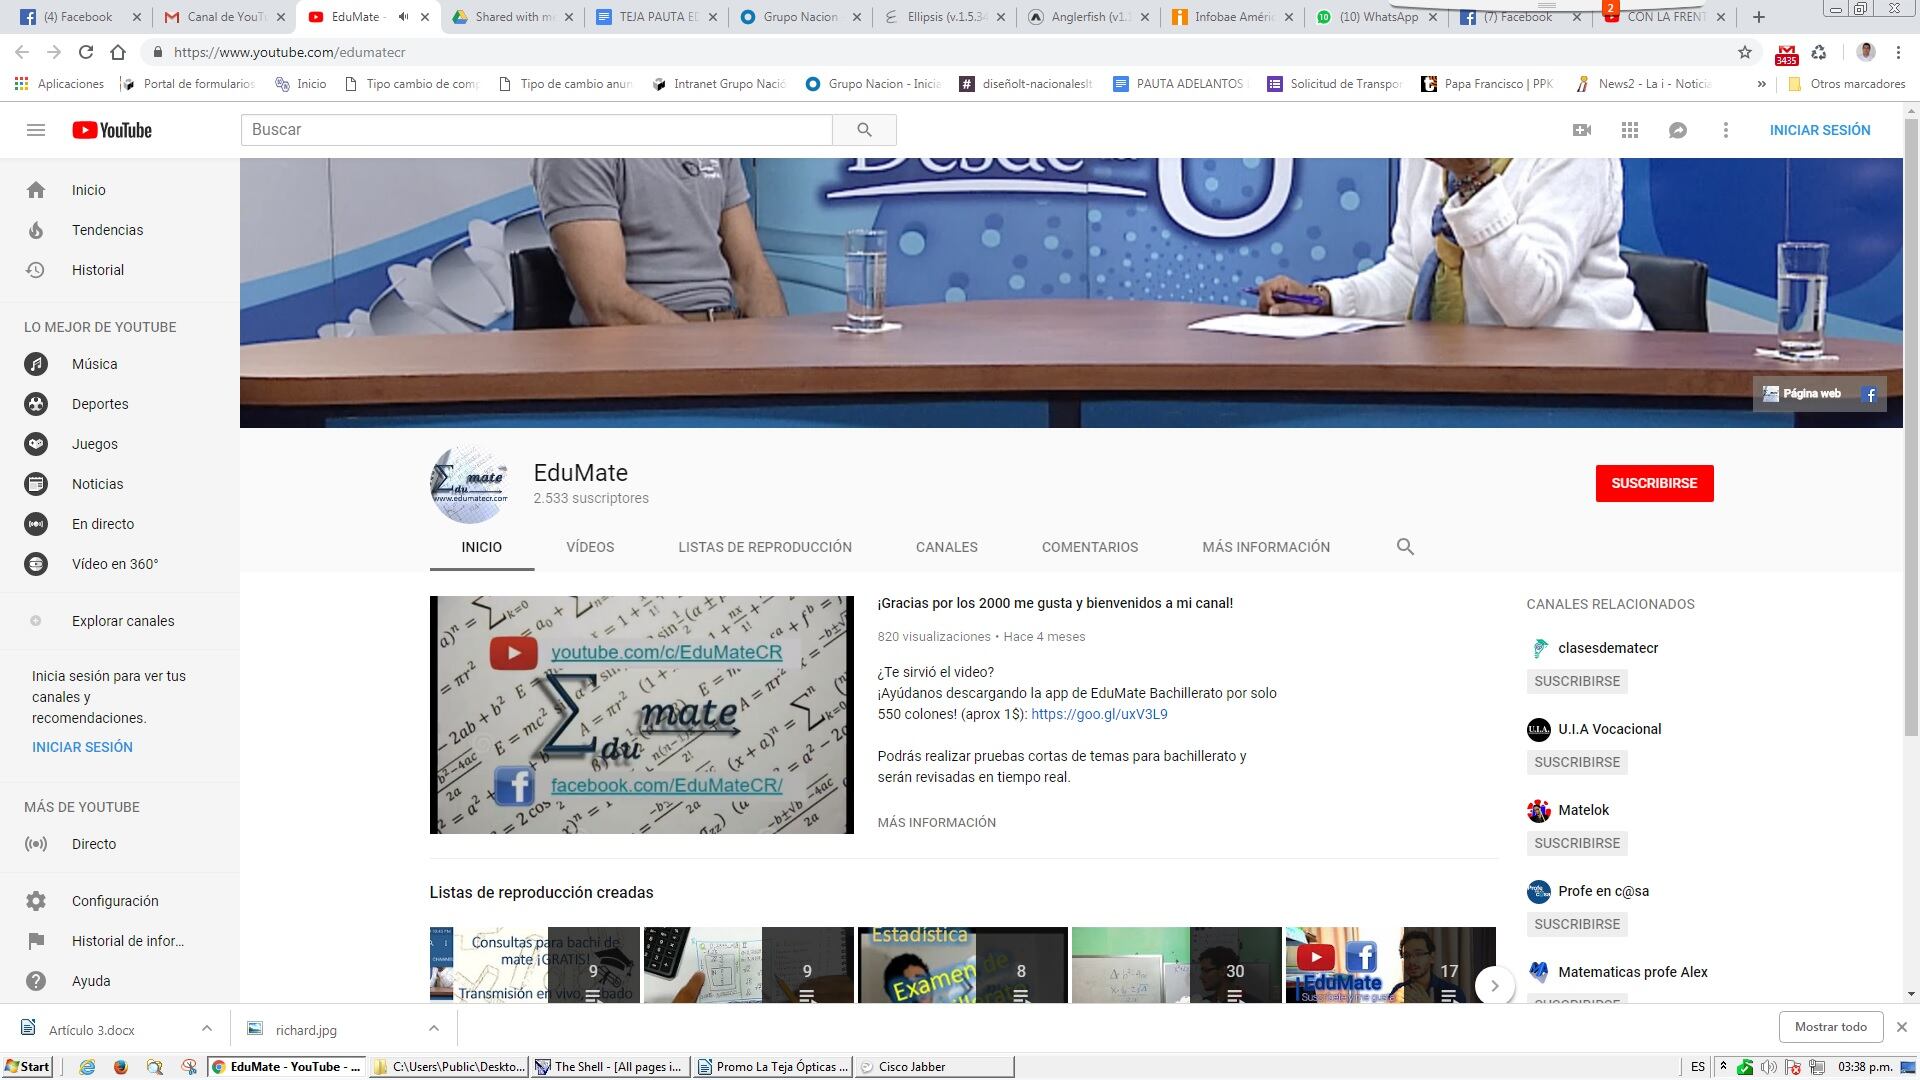Open the YouTube hamburger guide menu
Image resolution: width=1920 pixels, height=1080 pixels.
36,130
